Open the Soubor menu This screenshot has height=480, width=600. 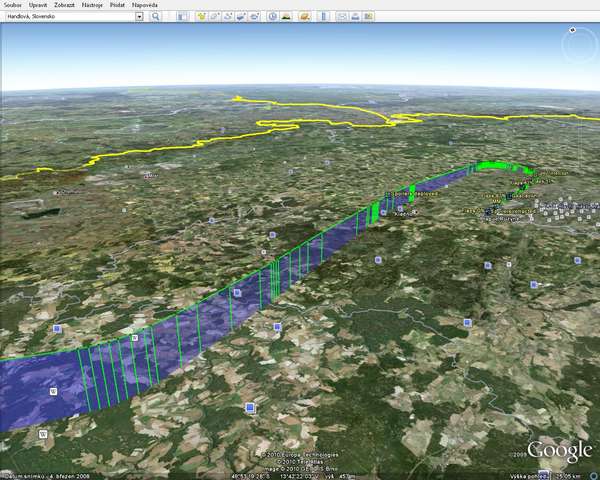13,5
